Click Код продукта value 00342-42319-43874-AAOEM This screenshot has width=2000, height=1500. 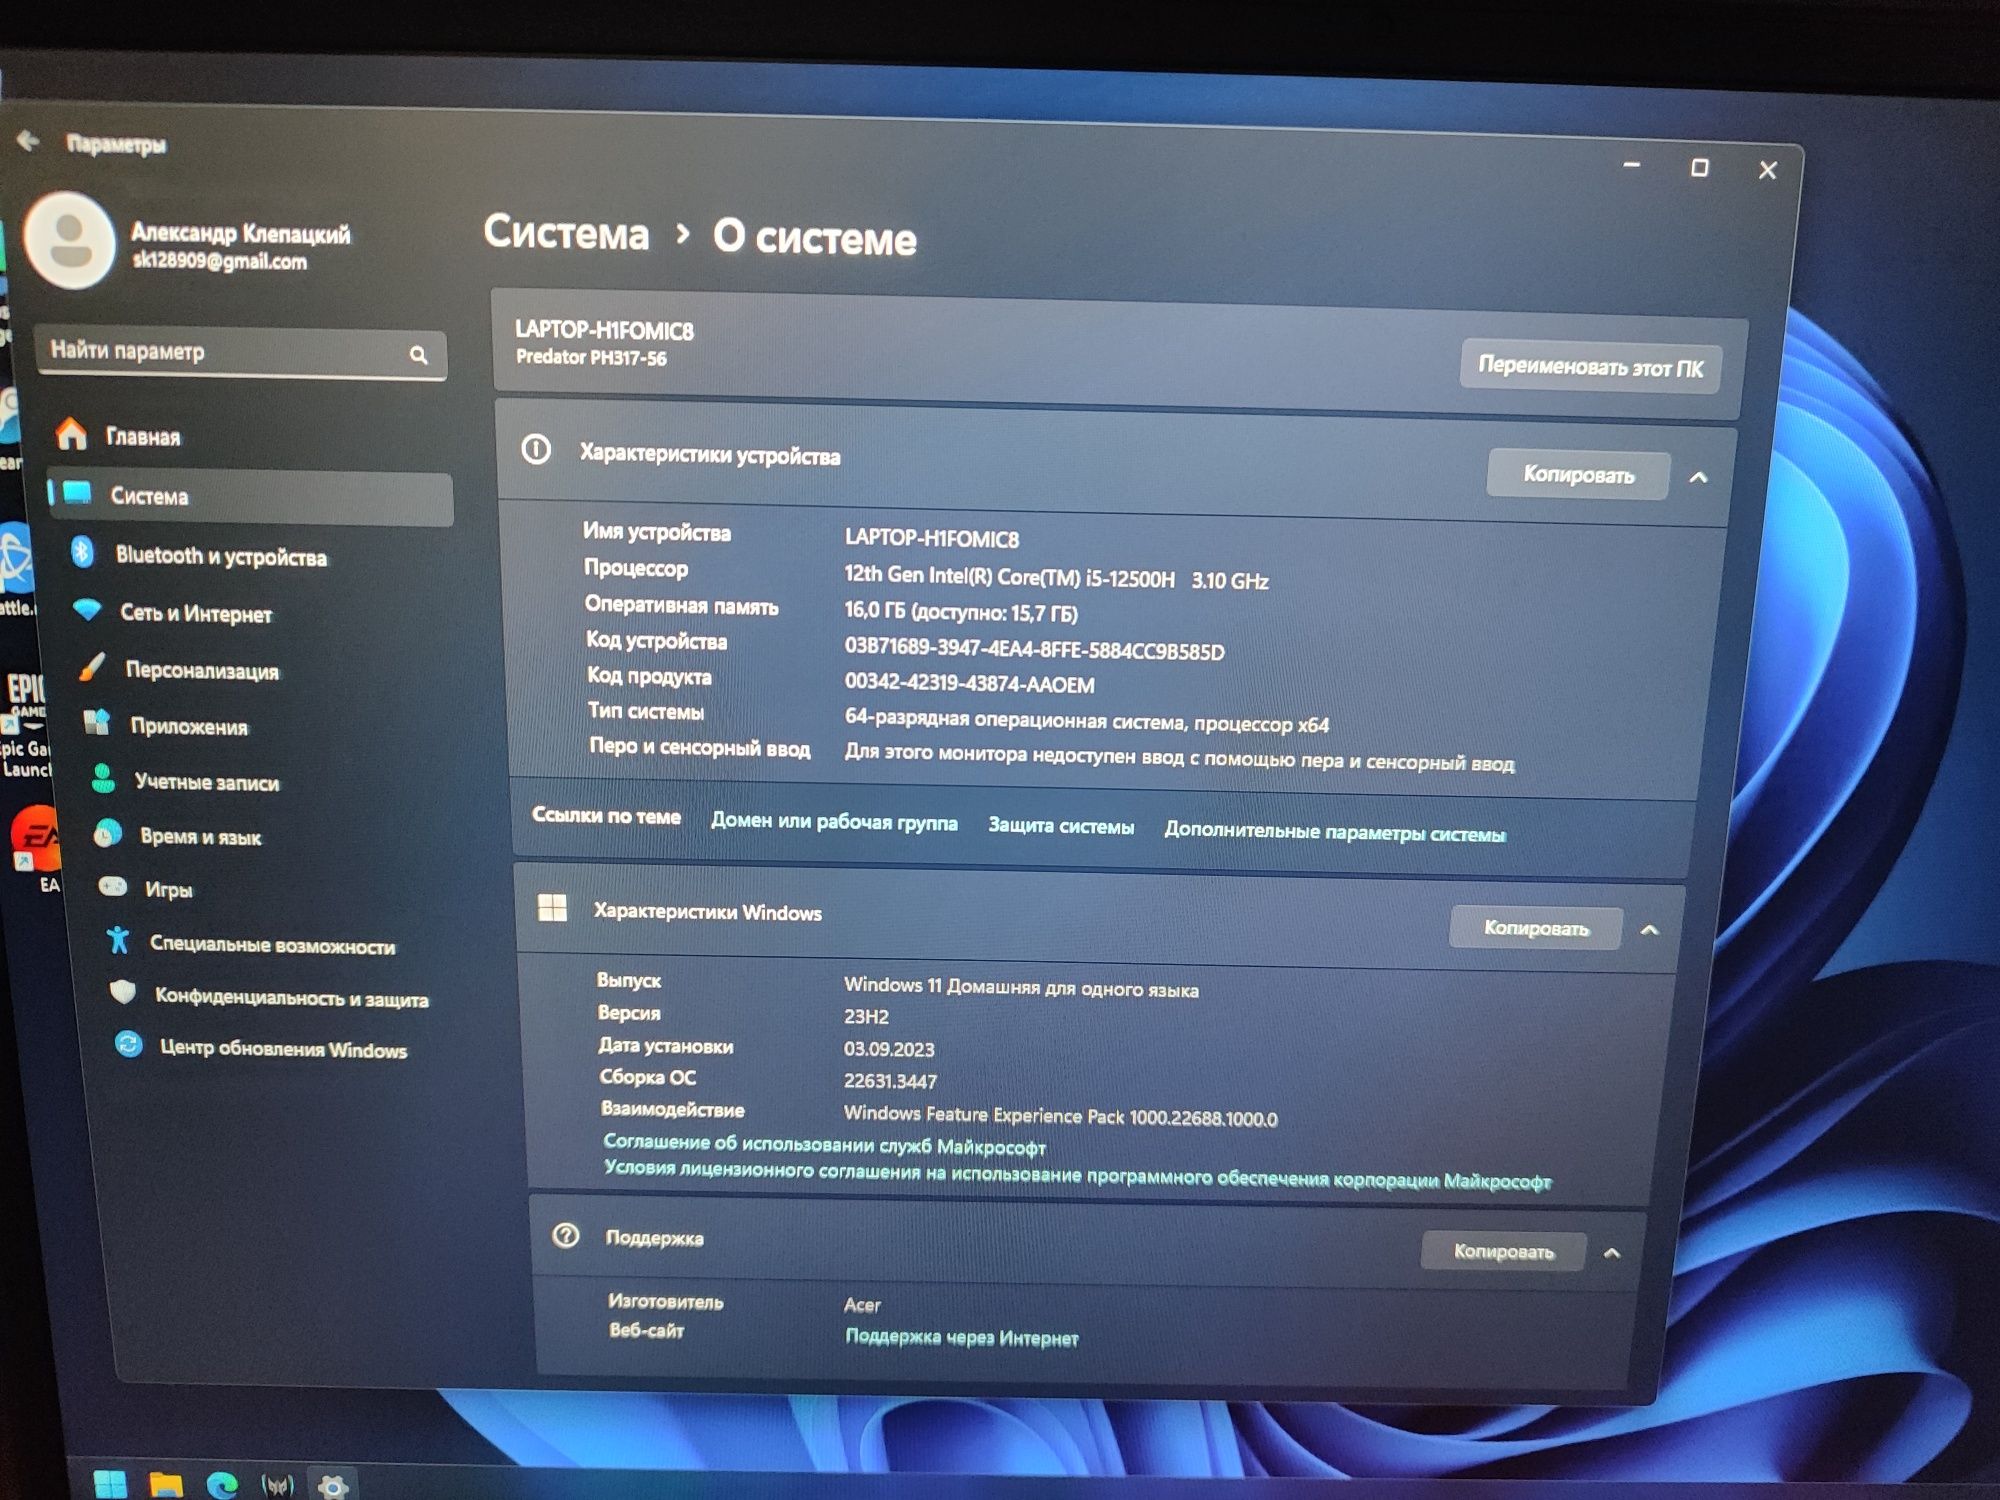coord(969,684)
